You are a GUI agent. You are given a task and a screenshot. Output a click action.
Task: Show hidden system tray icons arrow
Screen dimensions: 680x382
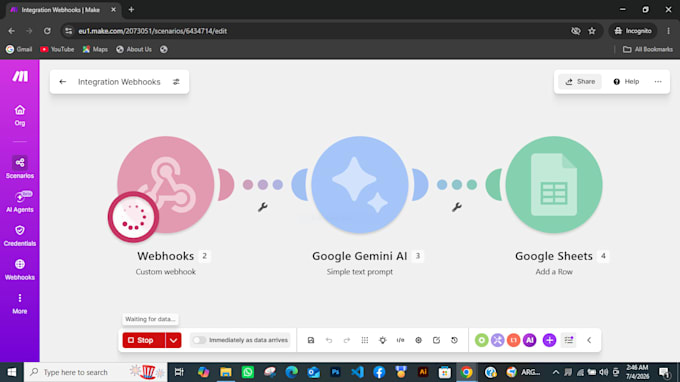click(x=556, y=372)
